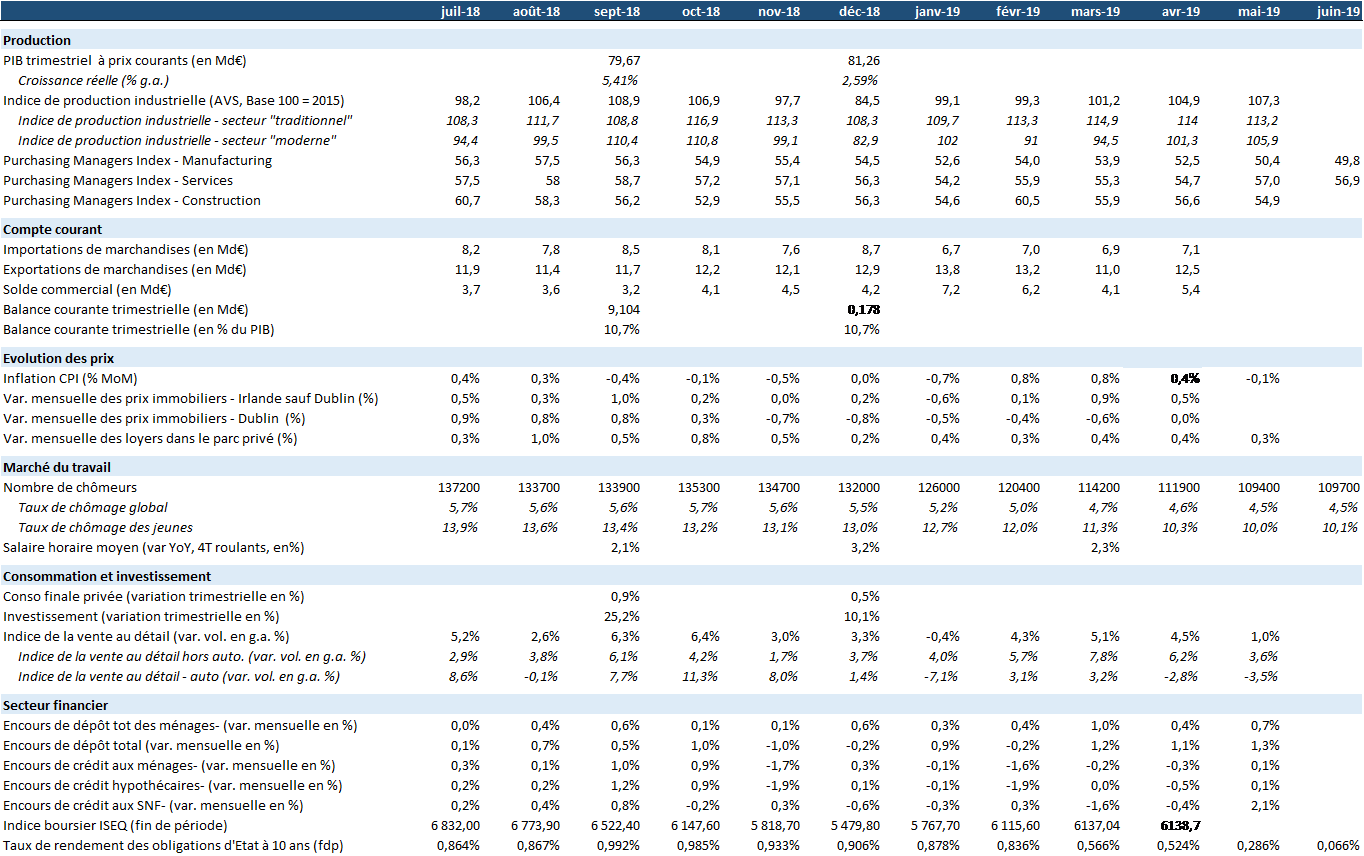Click Balance courante trimestrielle (en % du PIB) label

tap(139, 329)
